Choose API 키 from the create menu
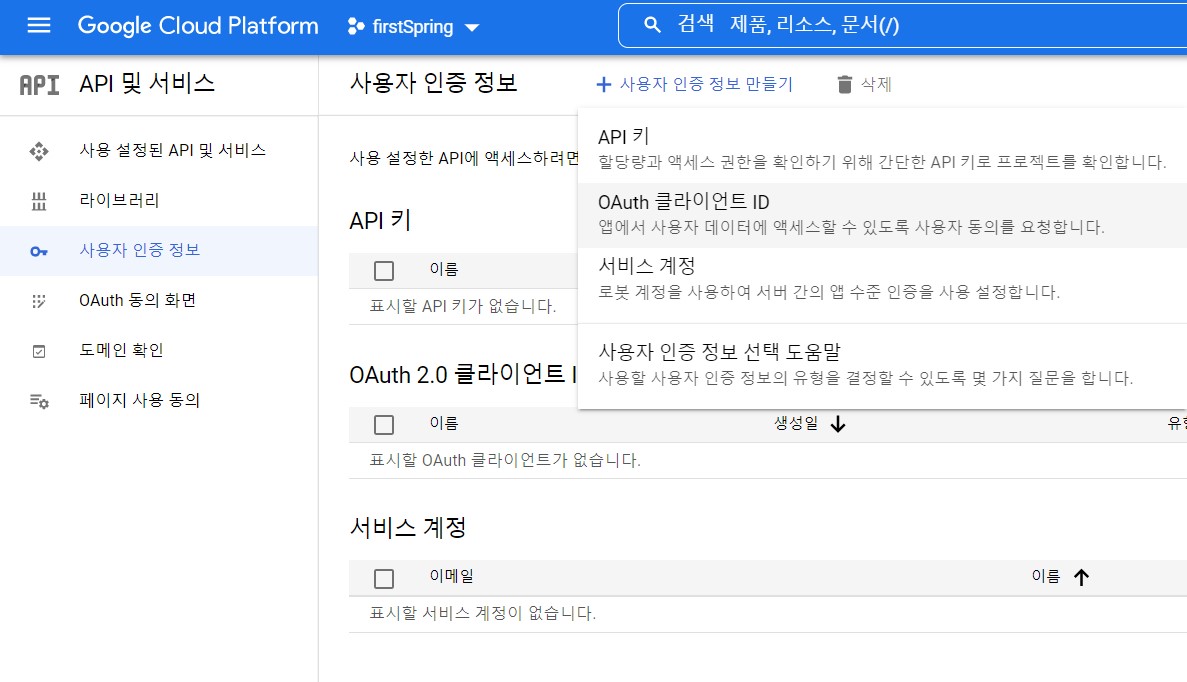 [882, 148]
